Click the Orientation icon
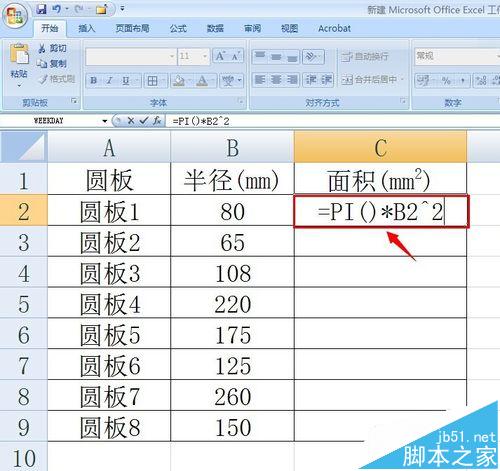500x471 pixels. tap(311, 56)
